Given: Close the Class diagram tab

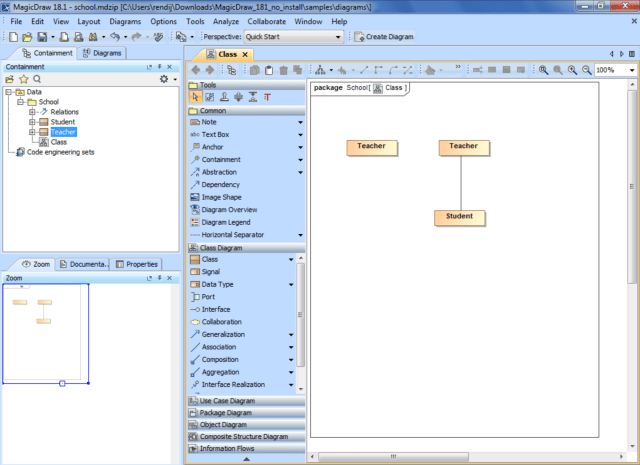Looking at the screenshot, I should click(x=245, y=55).
